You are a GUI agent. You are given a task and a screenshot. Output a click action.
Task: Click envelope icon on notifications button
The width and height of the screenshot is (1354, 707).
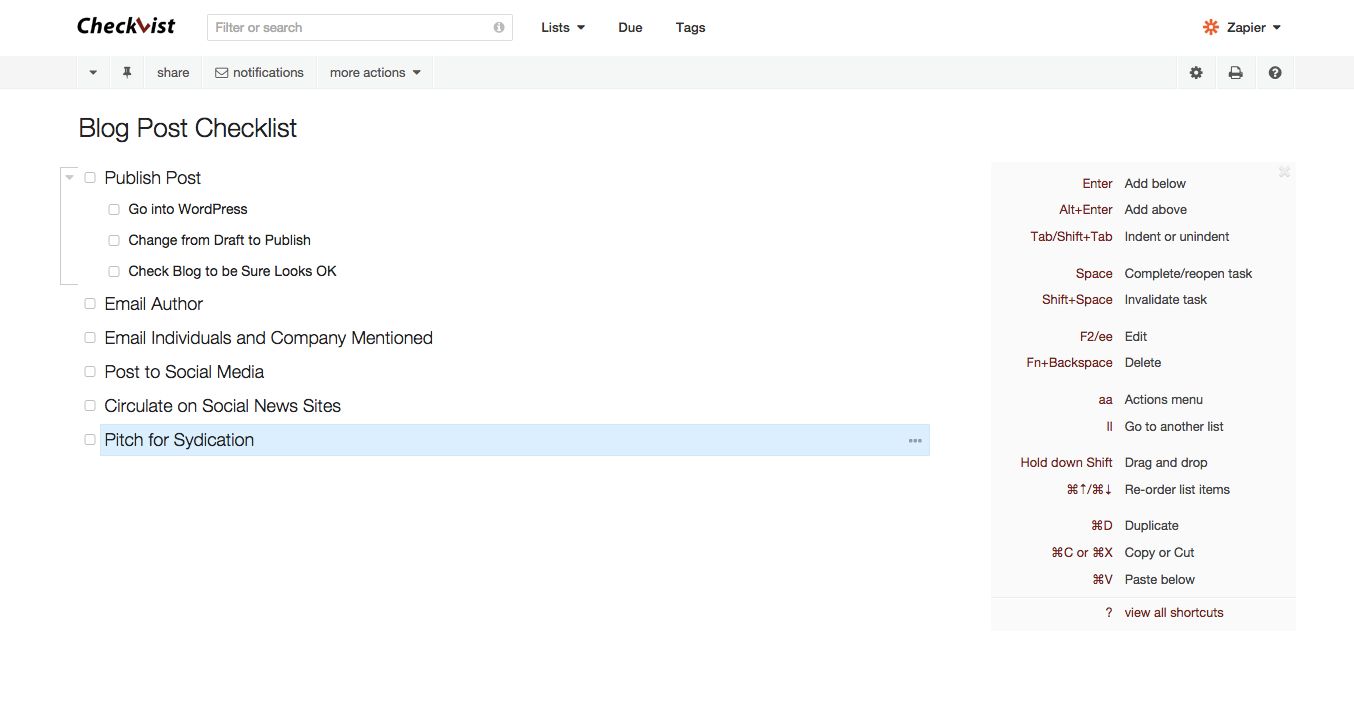[222, 73]
